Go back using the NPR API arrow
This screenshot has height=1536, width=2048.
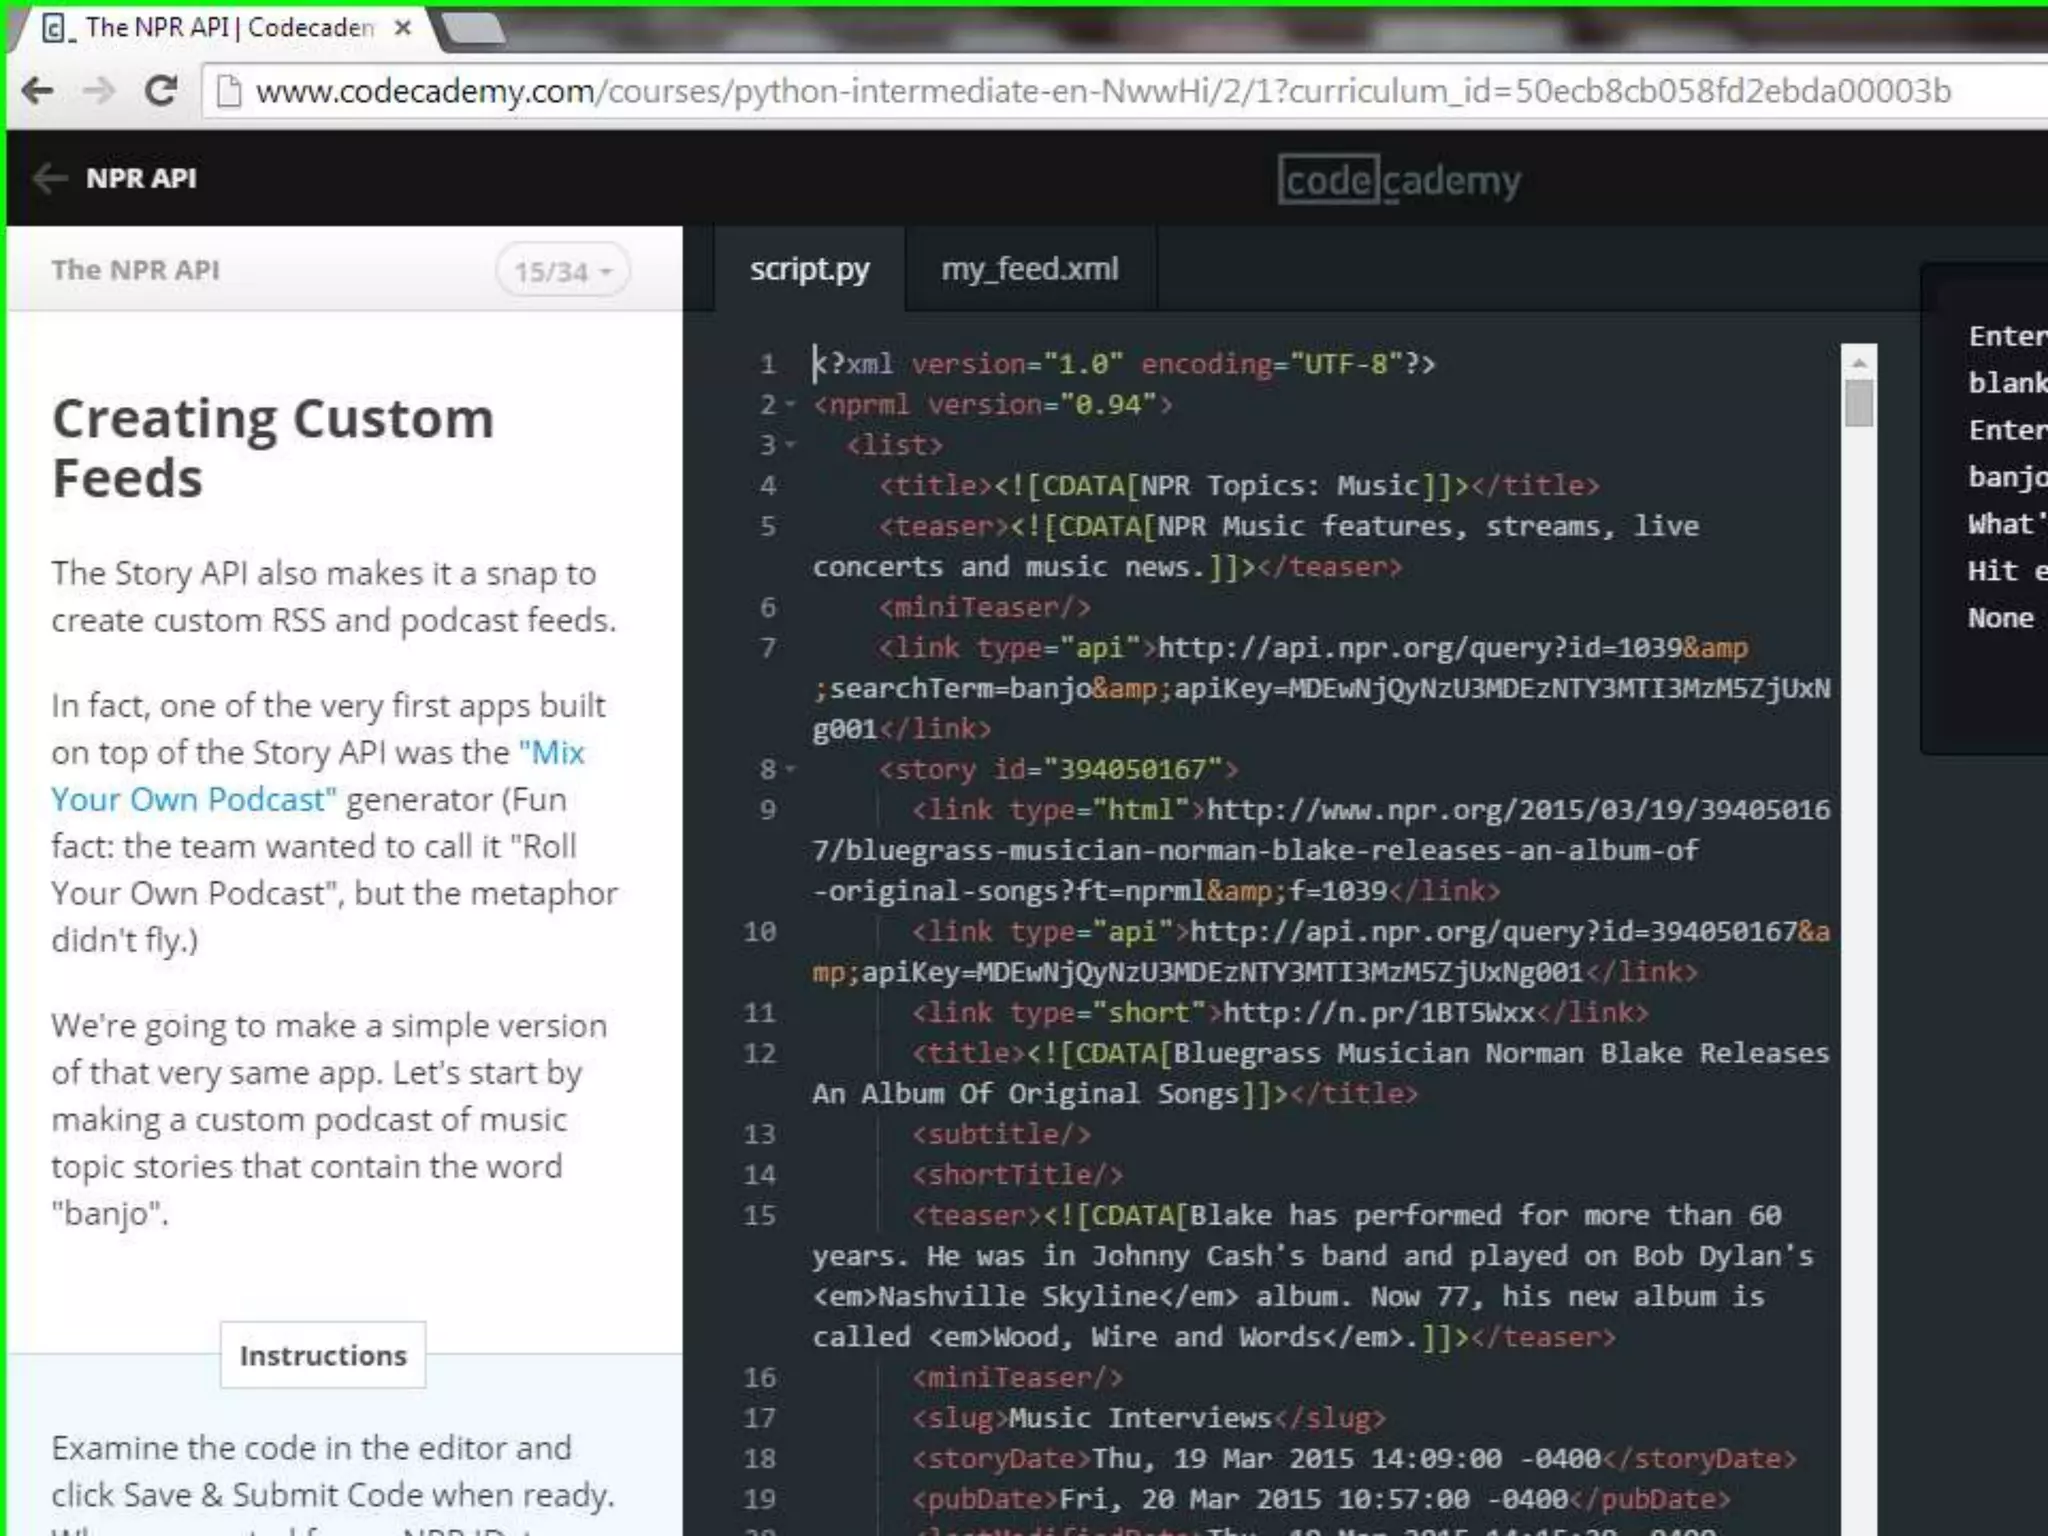(50, 178)
